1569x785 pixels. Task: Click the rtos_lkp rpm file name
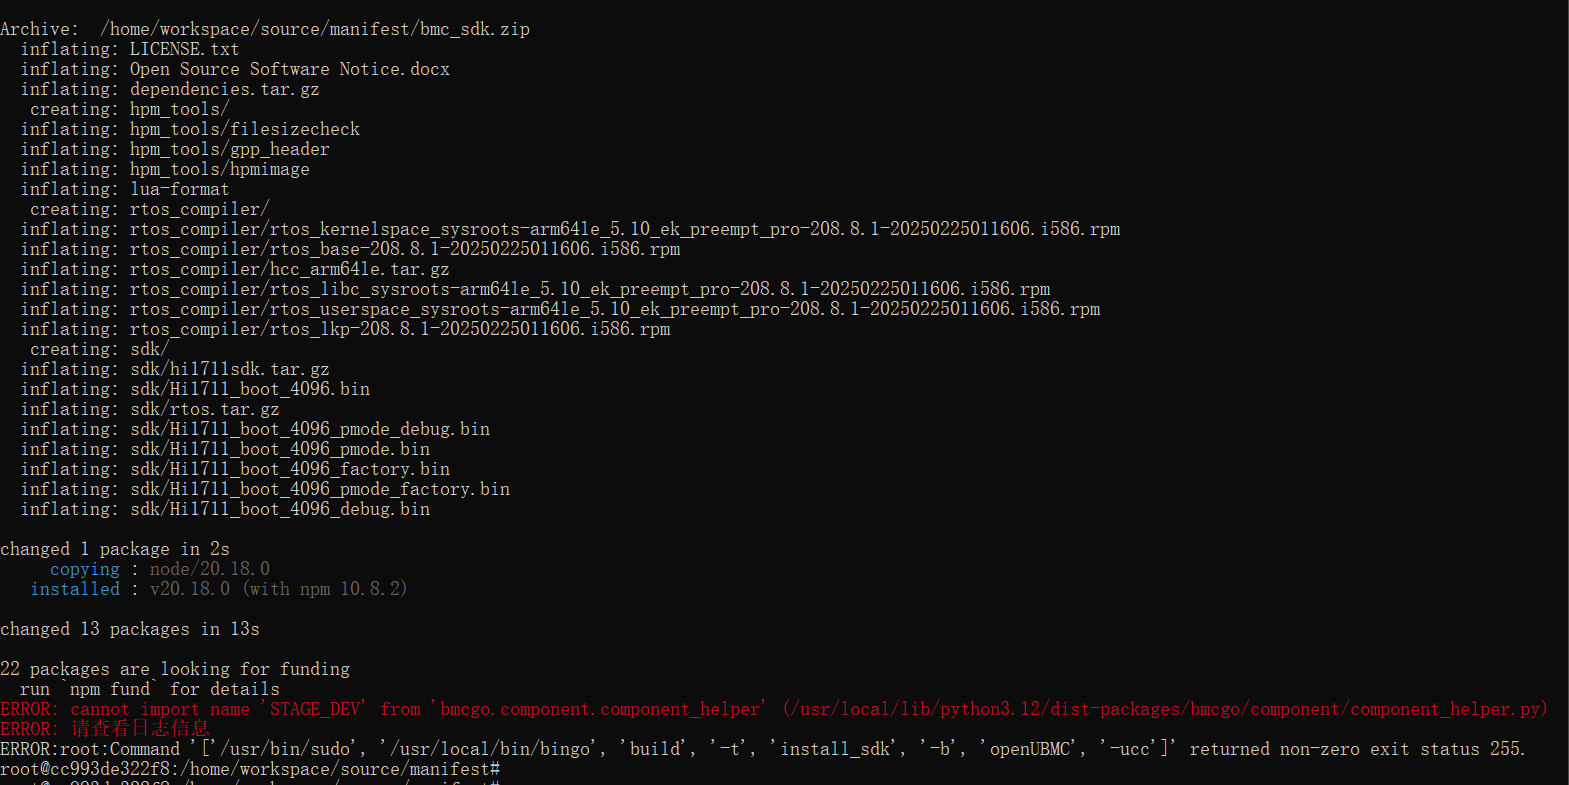399,329
